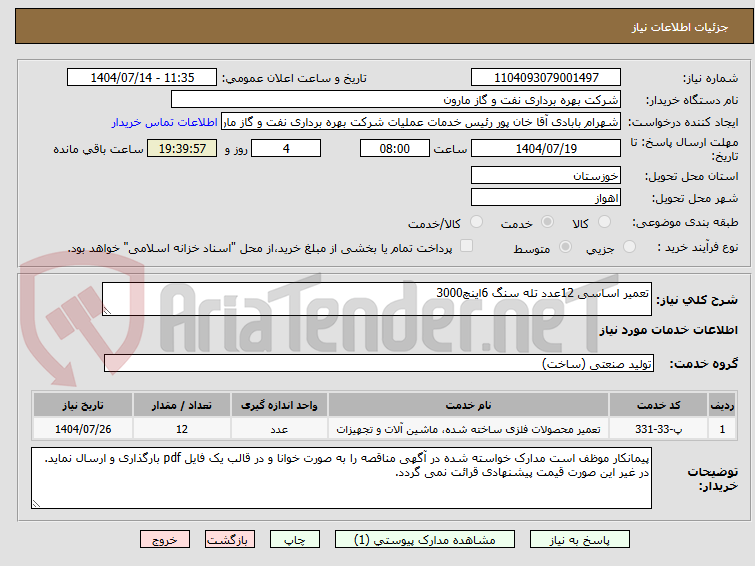Click the ردیف column header
The width and height of the screenshot is (755, 566).
722,405
